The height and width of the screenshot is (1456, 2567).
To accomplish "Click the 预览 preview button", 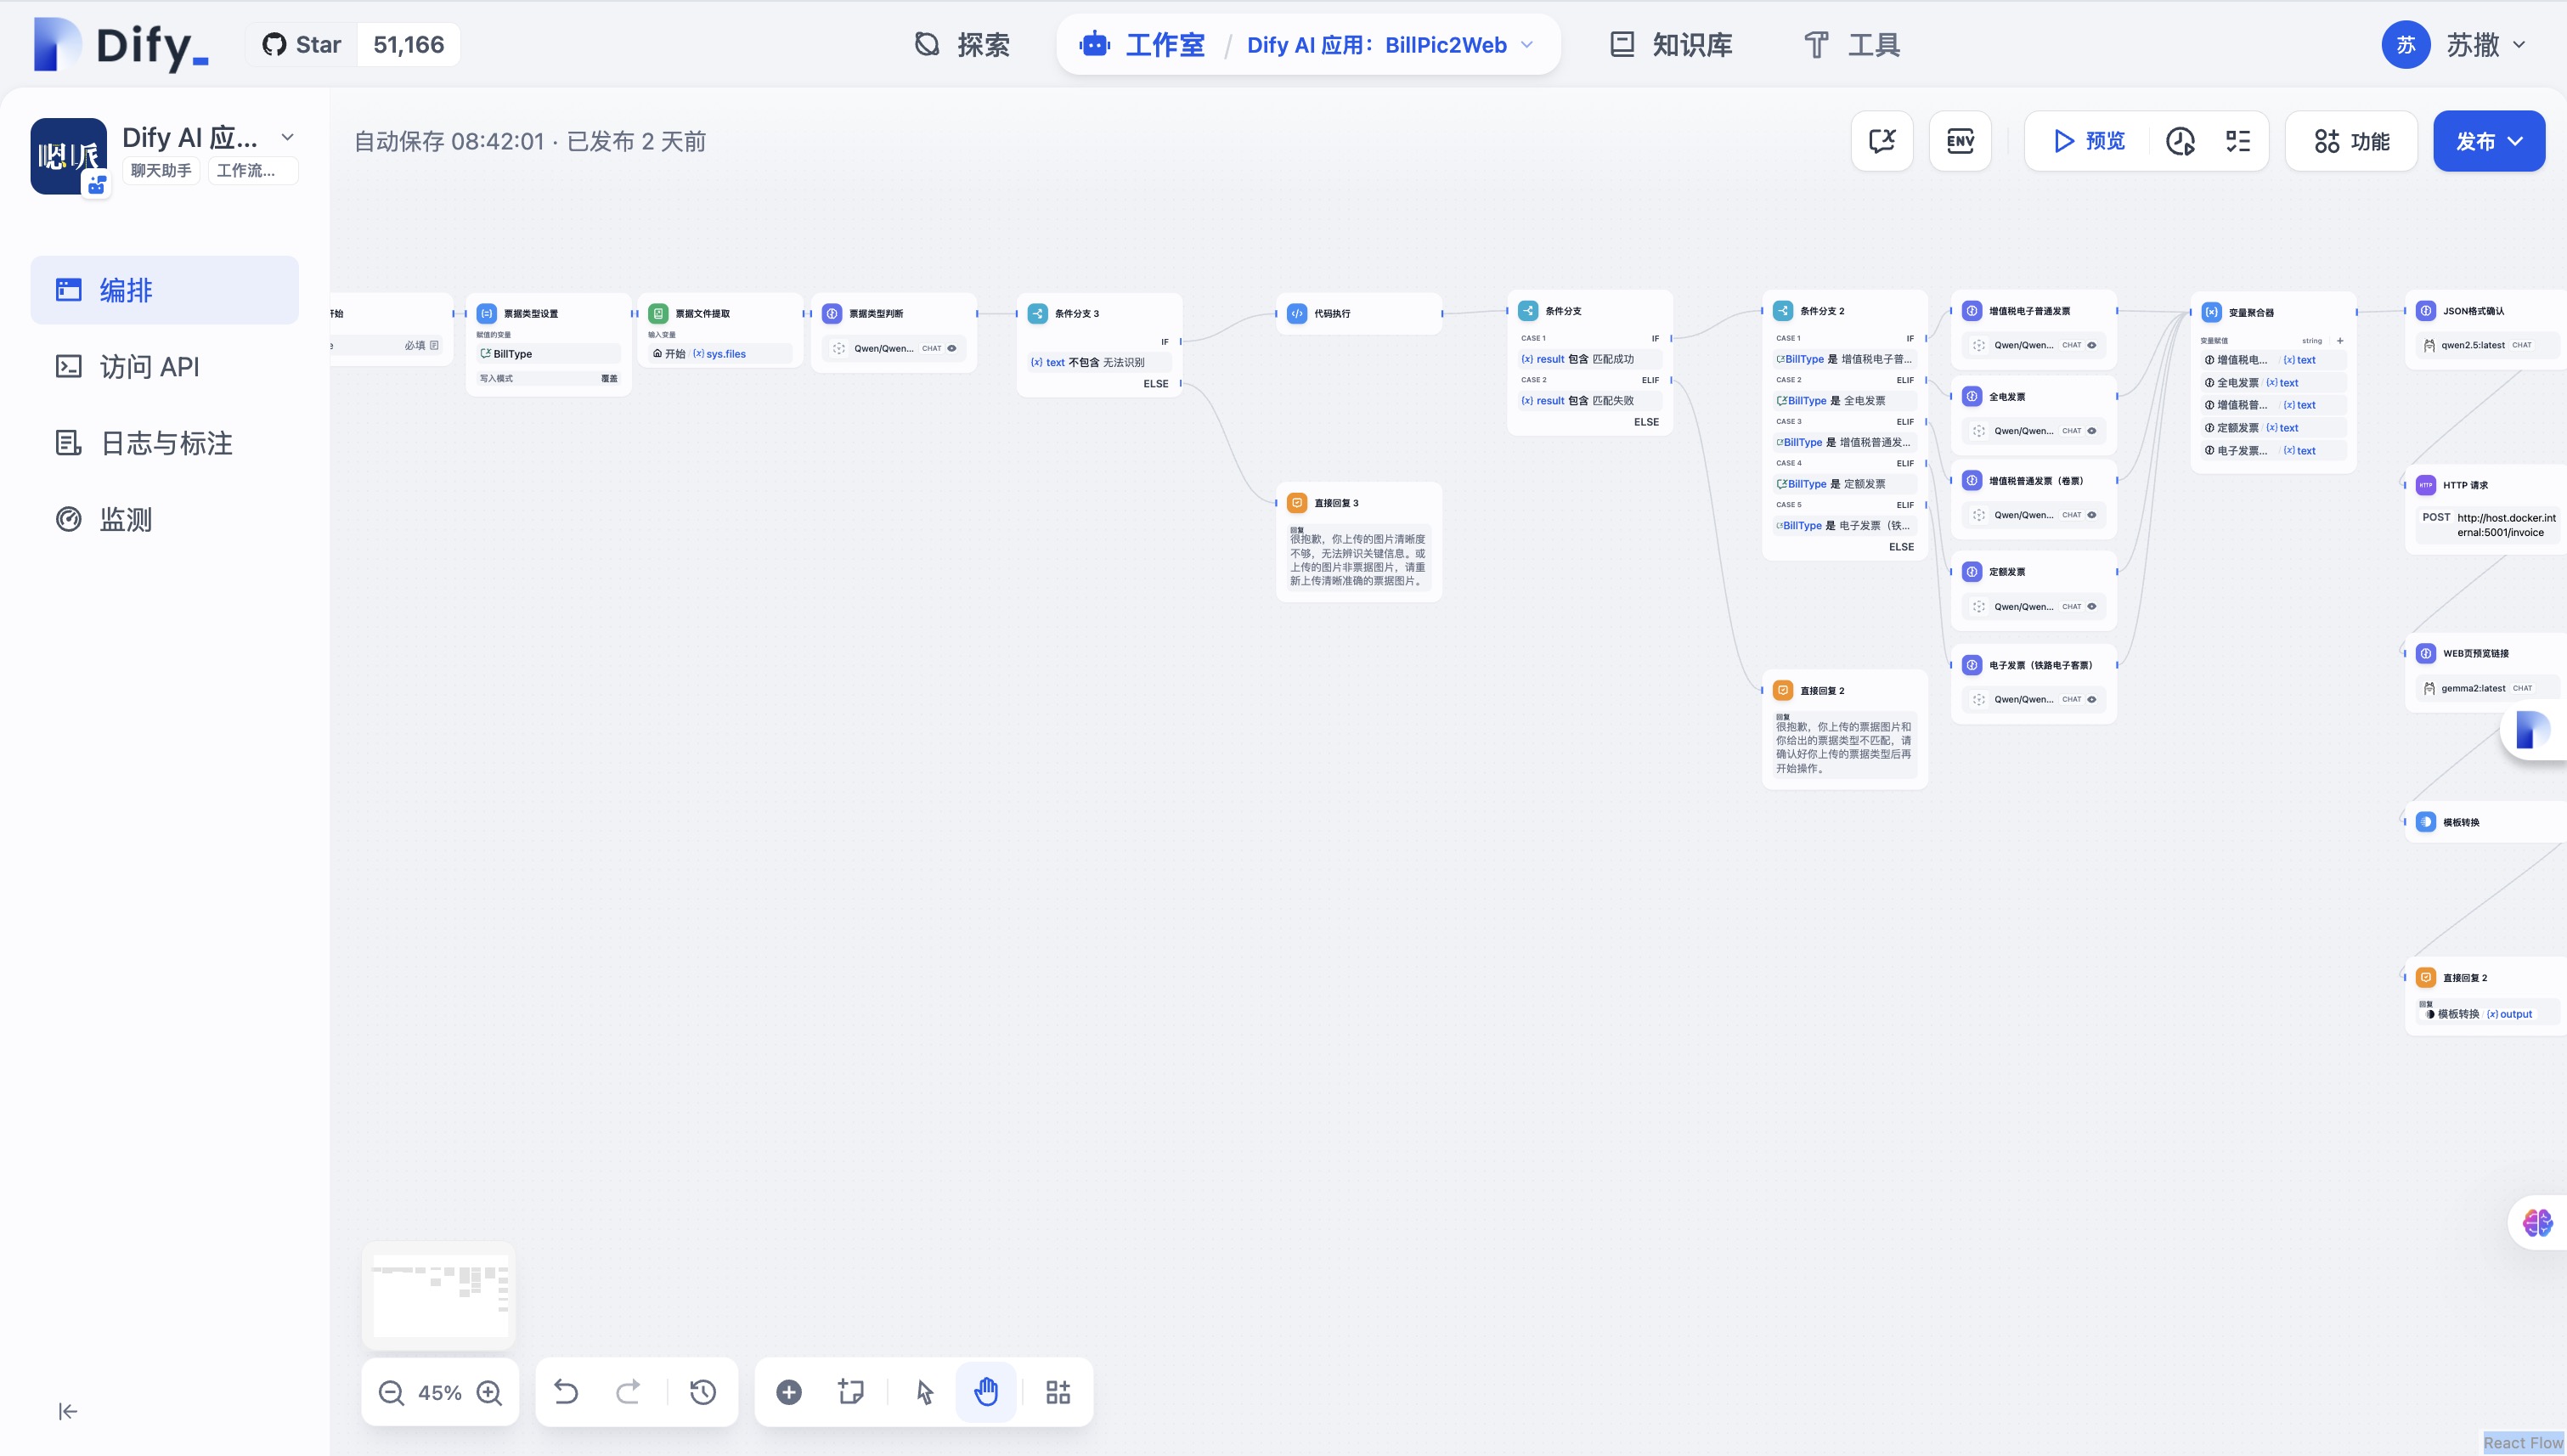I will (x=2088, y=141).
